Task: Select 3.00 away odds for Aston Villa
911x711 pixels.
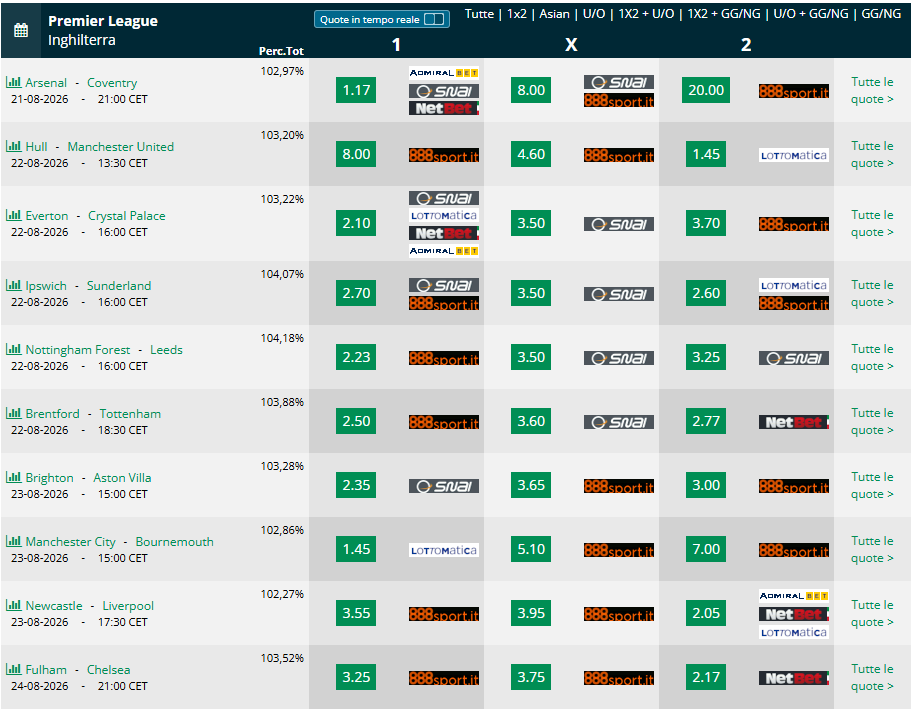Action: (x=706, y=484)
